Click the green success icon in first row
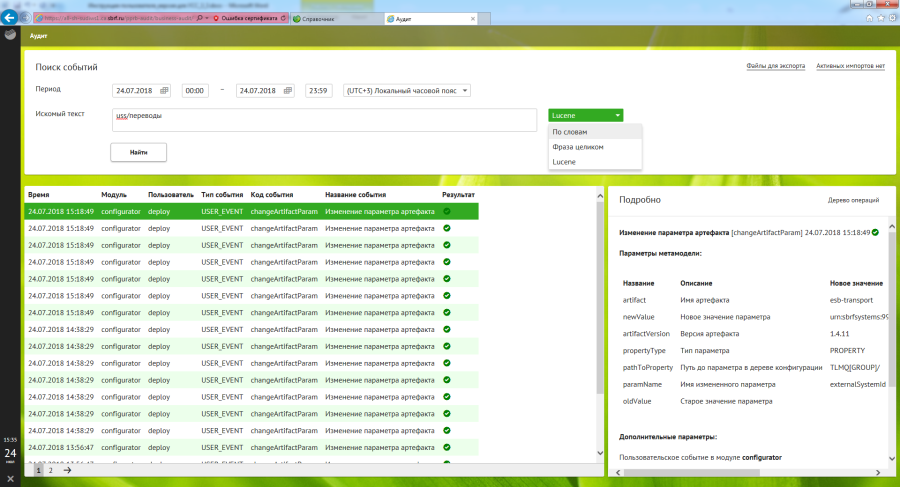Viewport: 900px width, 487px height. pos(447,211)
